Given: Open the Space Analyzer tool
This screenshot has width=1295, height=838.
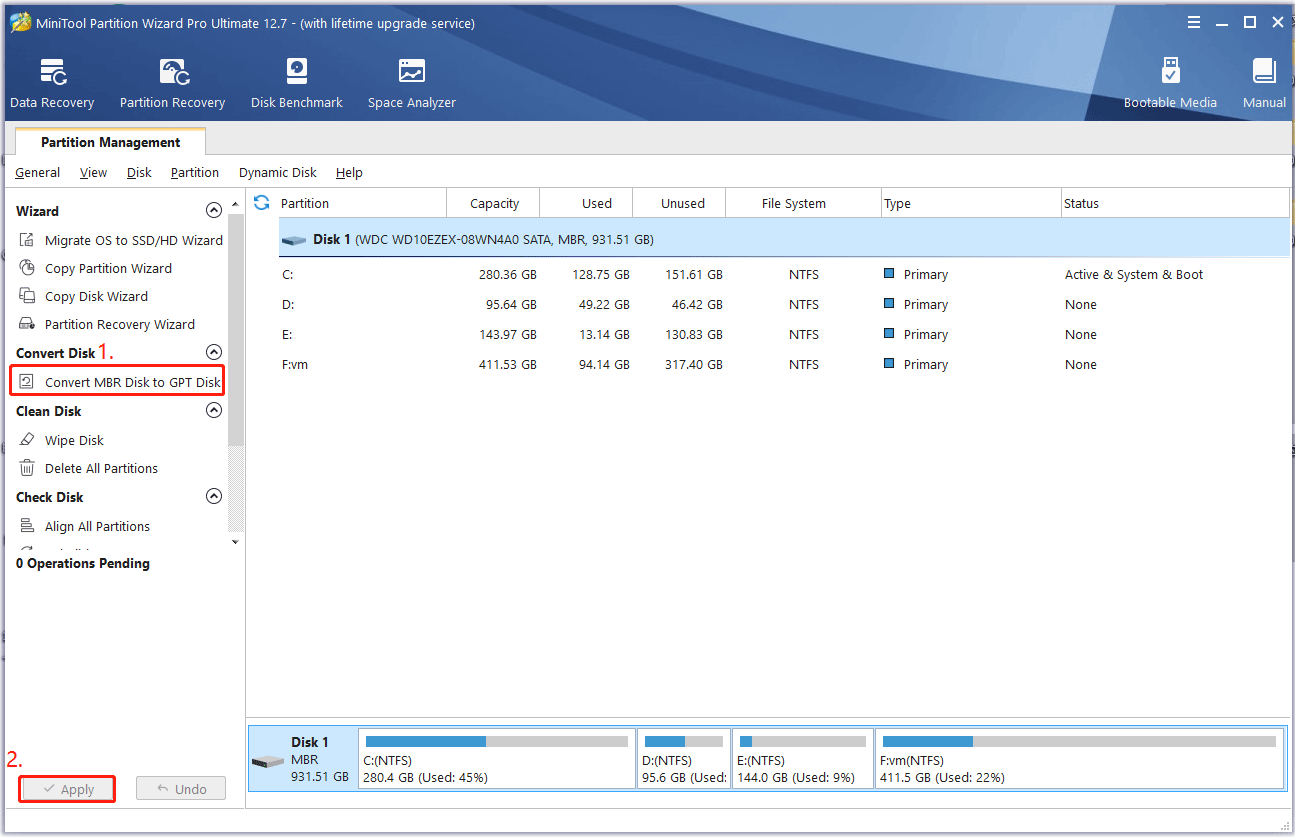Looking at the screenshot, I should coord(411,84).
